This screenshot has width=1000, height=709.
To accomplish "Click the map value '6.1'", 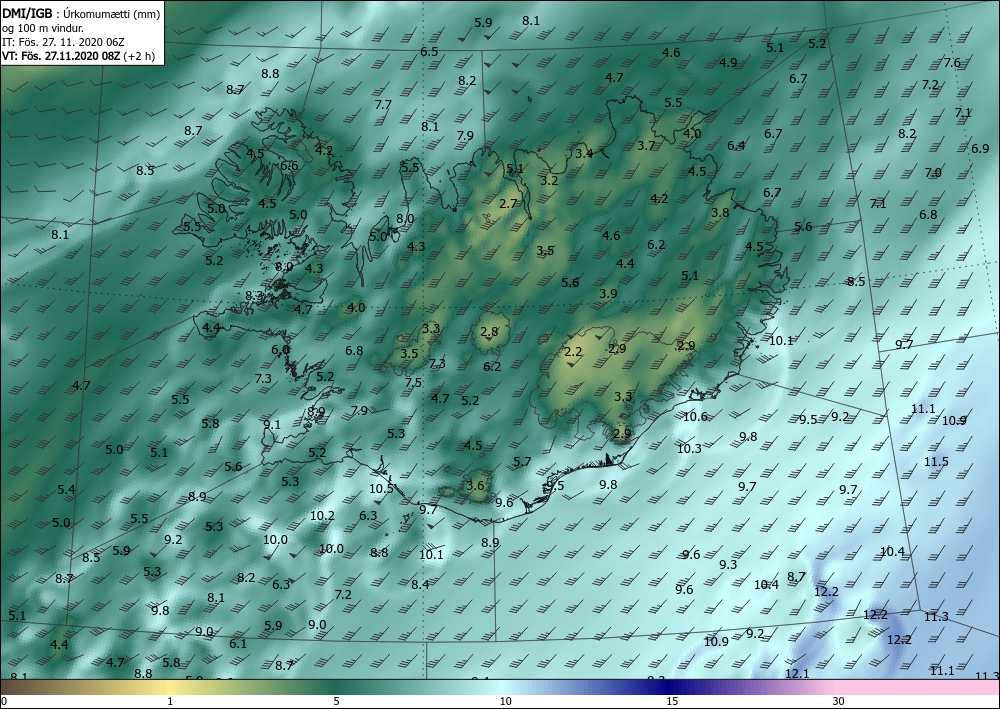I will (x=238, y=643).
